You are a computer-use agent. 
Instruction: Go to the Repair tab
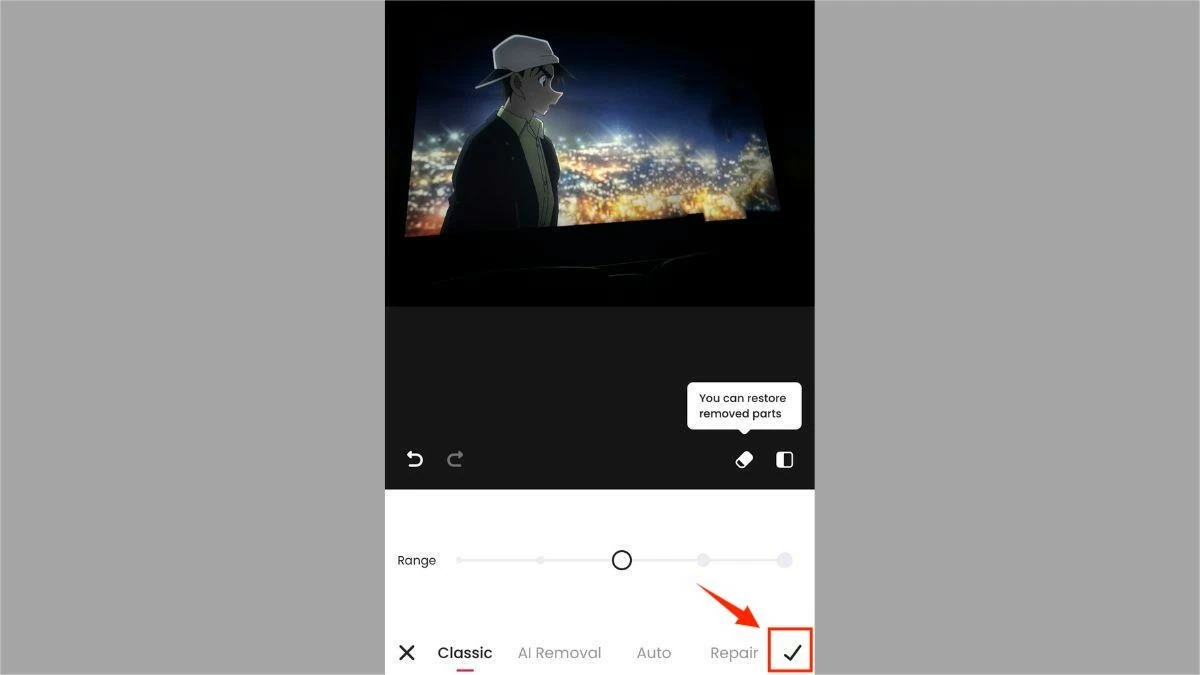734,653
